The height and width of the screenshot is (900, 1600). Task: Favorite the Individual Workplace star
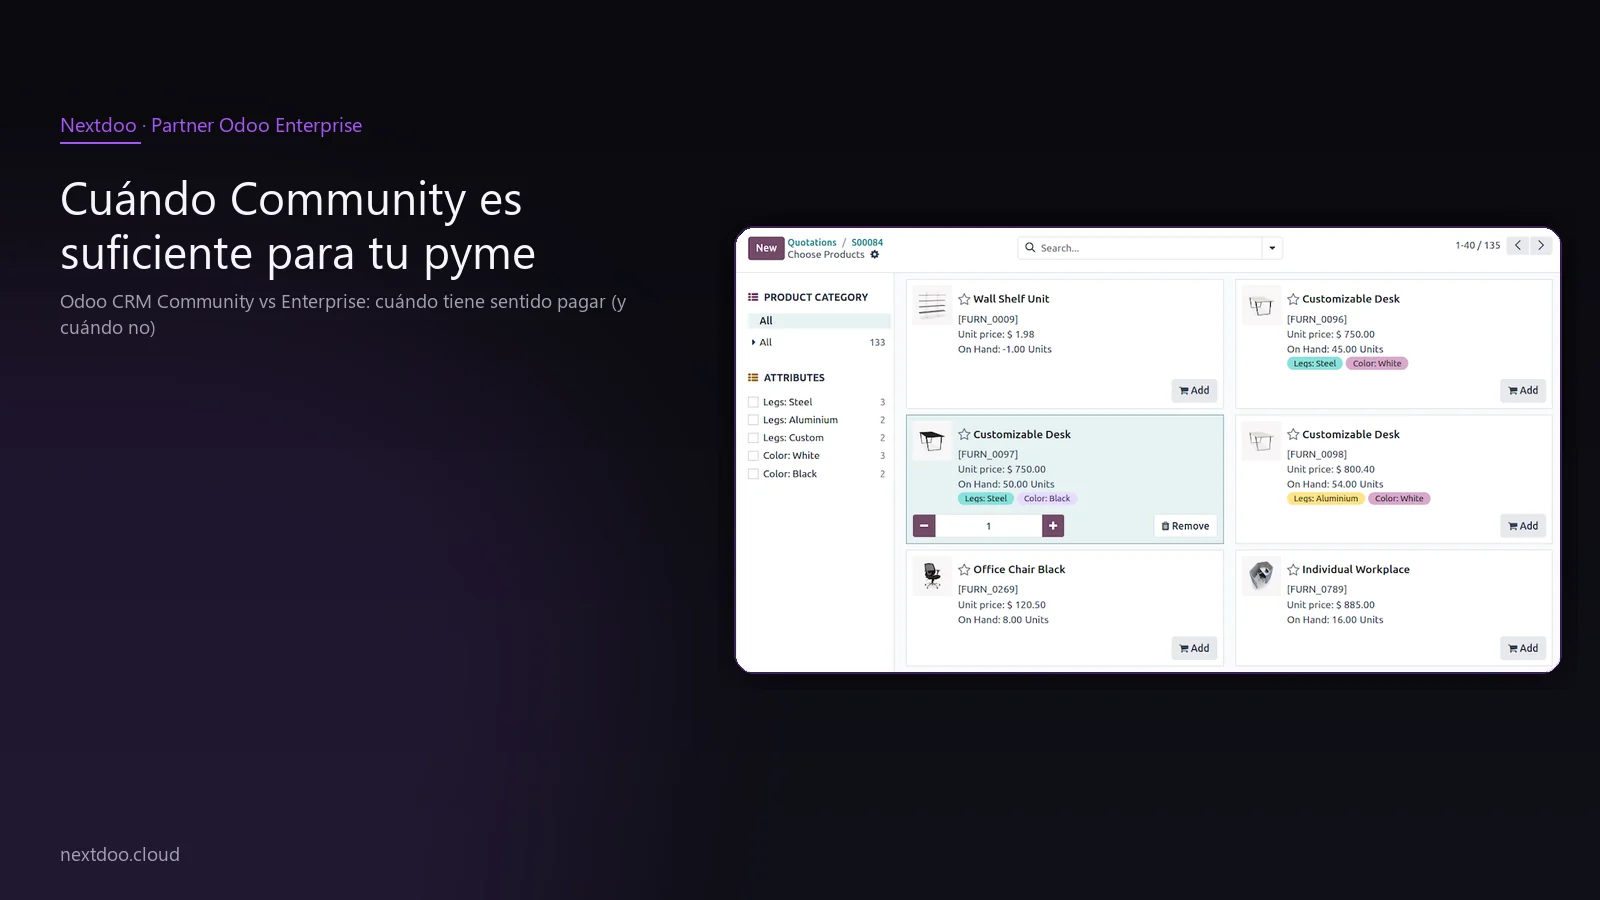pyautogui.click(x=1293, y=569)
